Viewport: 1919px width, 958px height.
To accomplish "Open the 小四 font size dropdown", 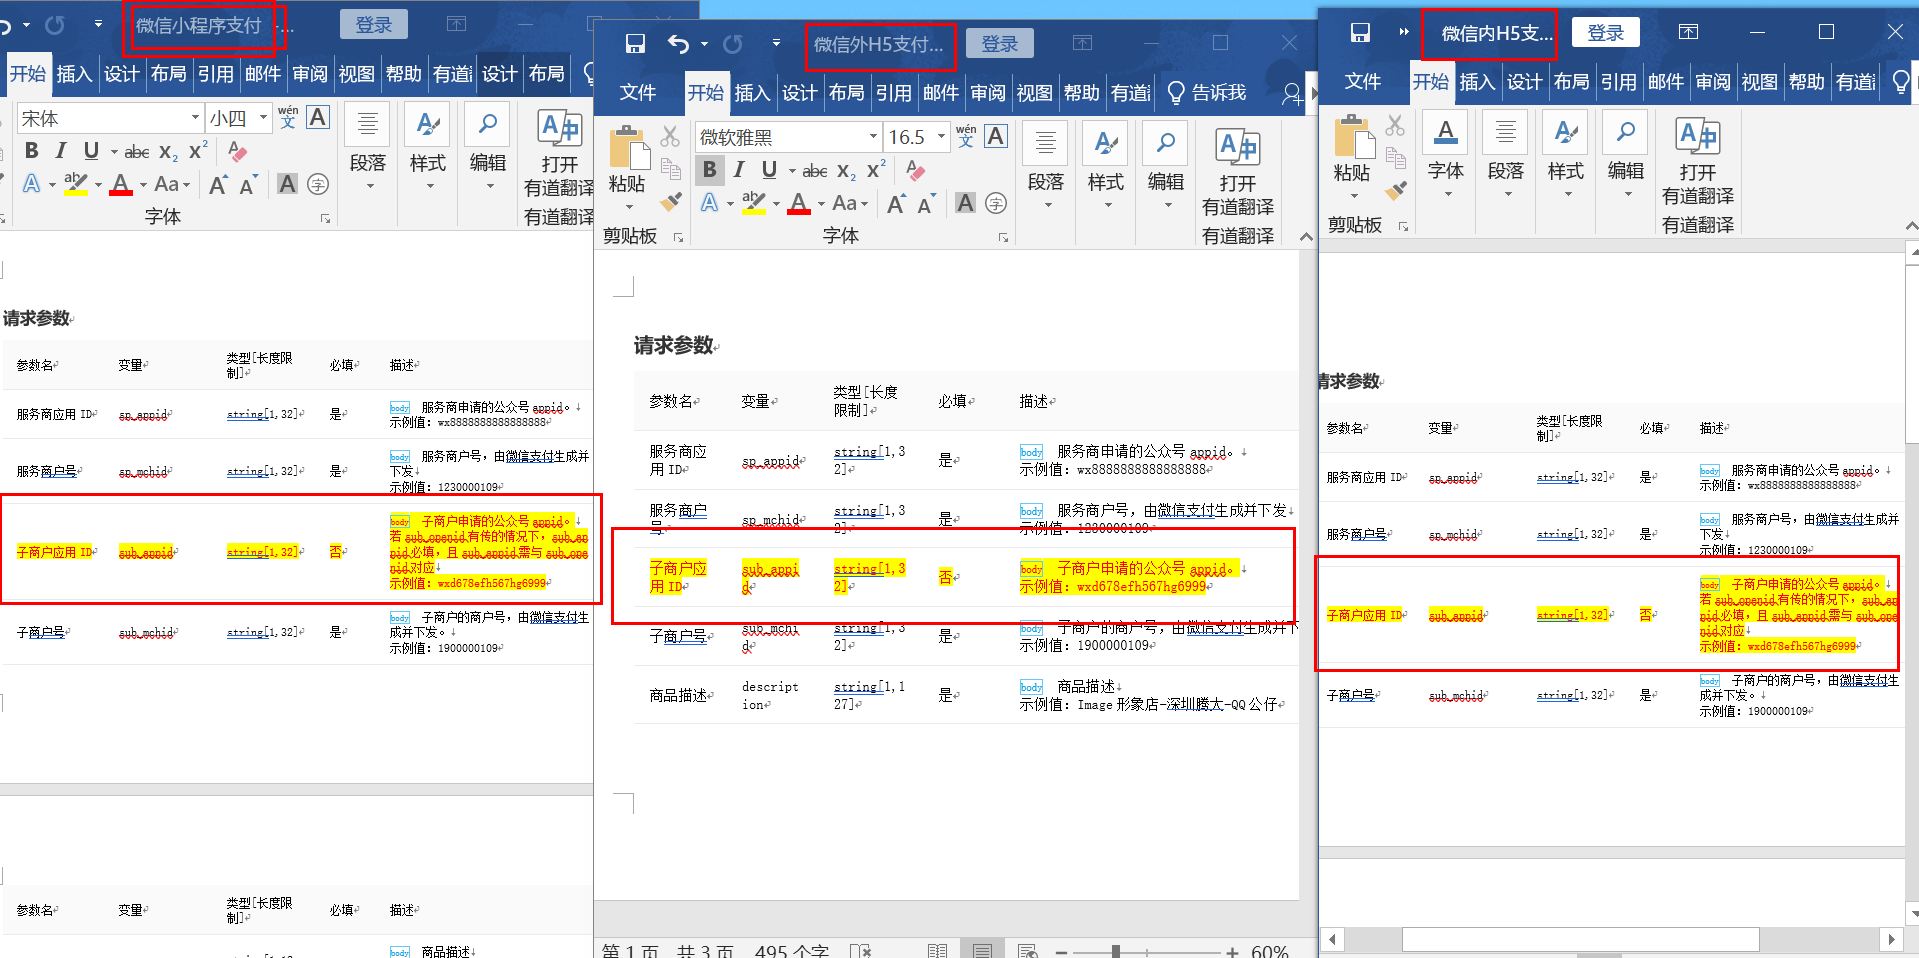I will [263, 118].
